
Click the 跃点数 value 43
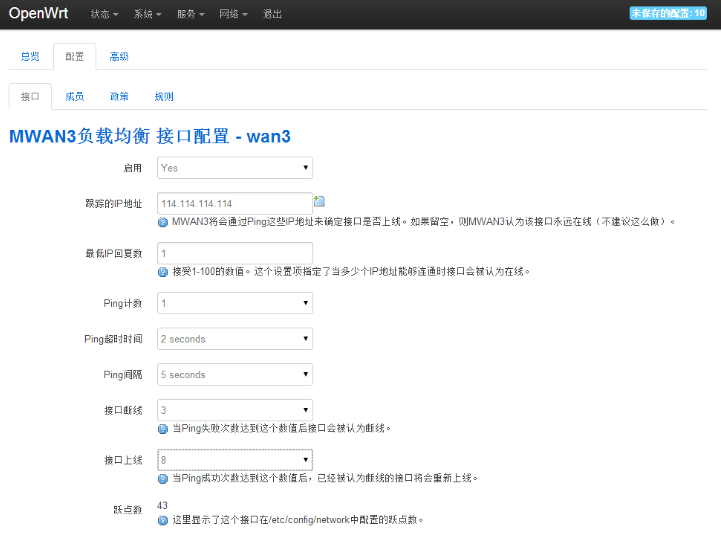[162, 505]
